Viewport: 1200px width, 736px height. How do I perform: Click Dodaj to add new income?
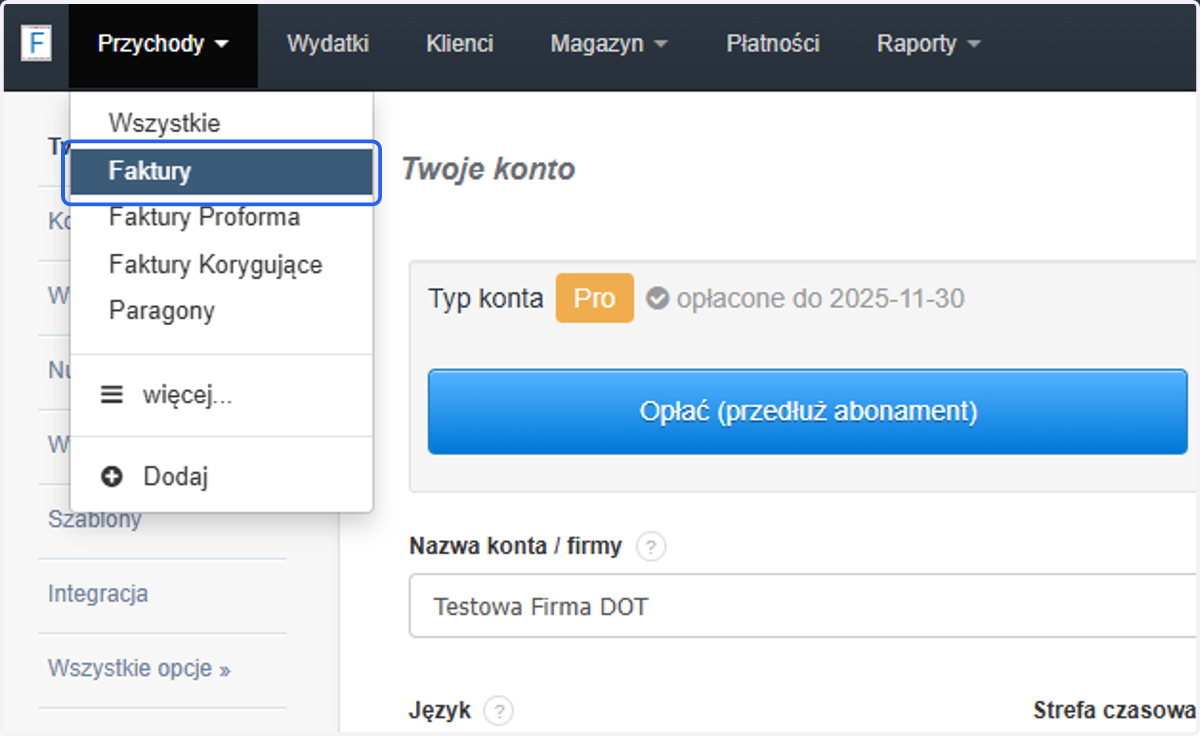(x=222, y=477)
